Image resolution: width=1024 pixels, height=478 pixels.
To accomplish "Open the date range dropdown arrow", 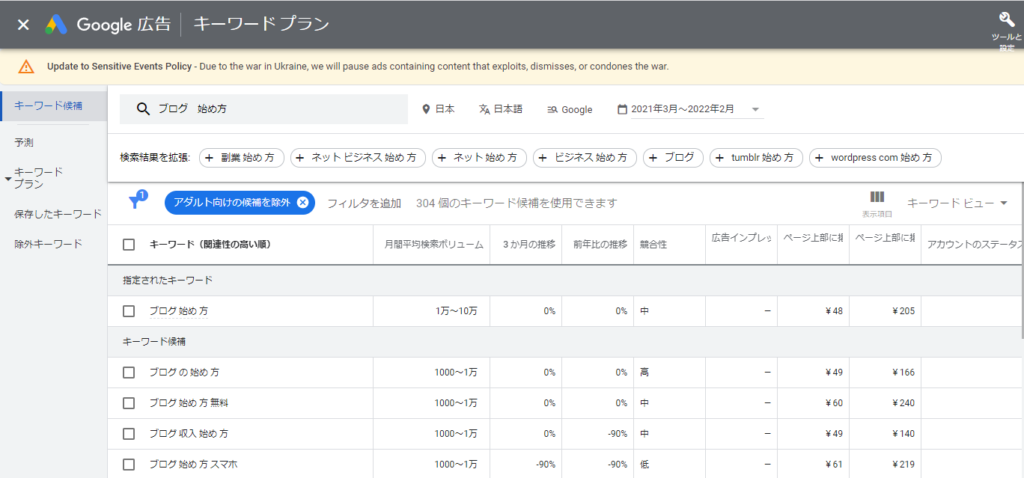I will pyautogui.click(x=756, y=110).
